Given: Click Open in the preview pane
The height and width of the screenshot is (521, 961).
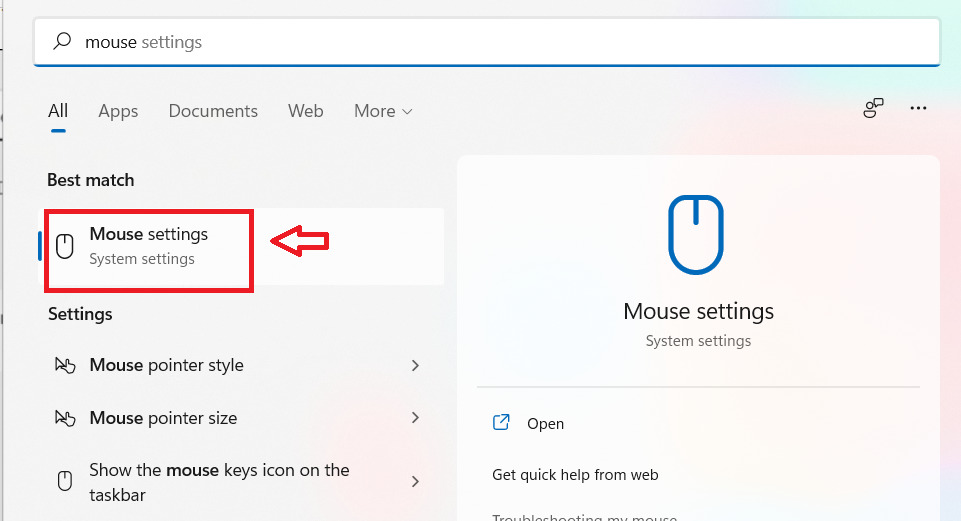Looking at the screenshot, I should (x=545, y=424).
